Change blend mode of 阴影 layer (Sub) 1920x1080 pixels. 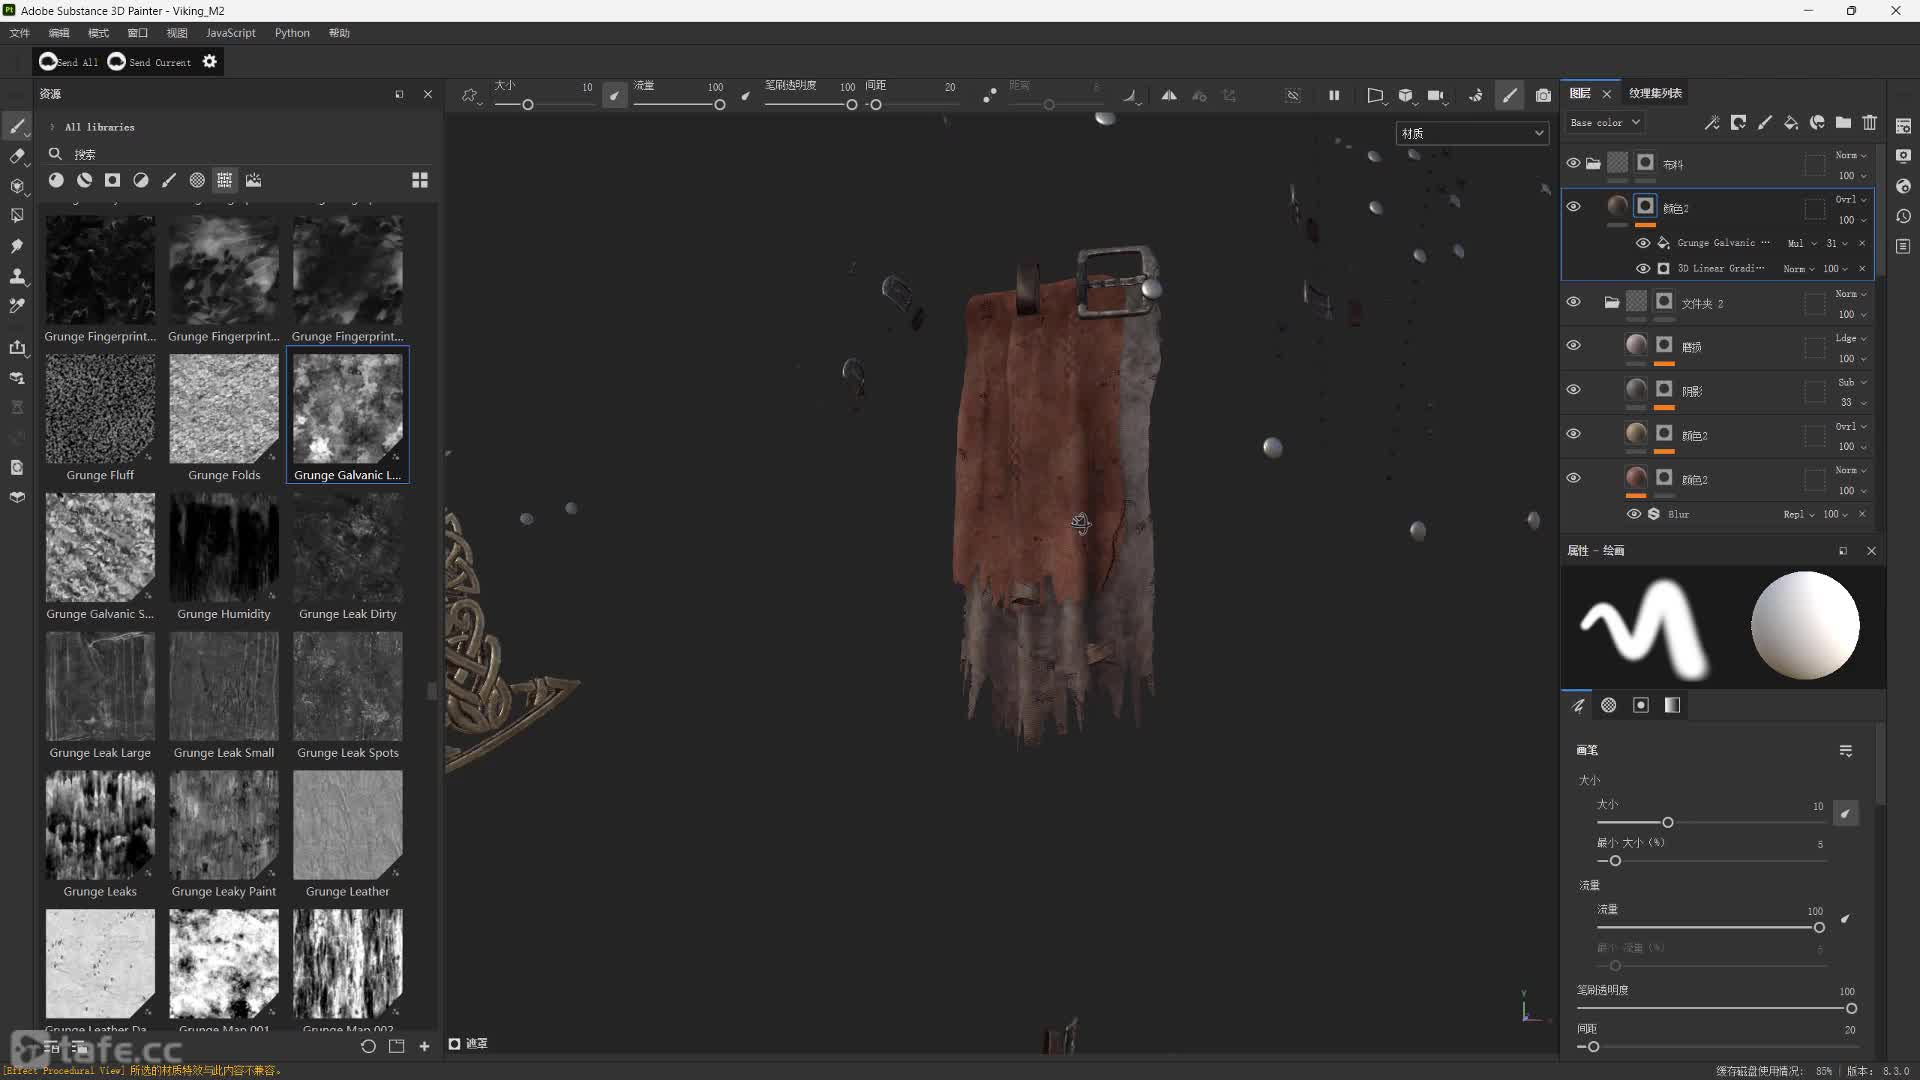[1852, 382]
